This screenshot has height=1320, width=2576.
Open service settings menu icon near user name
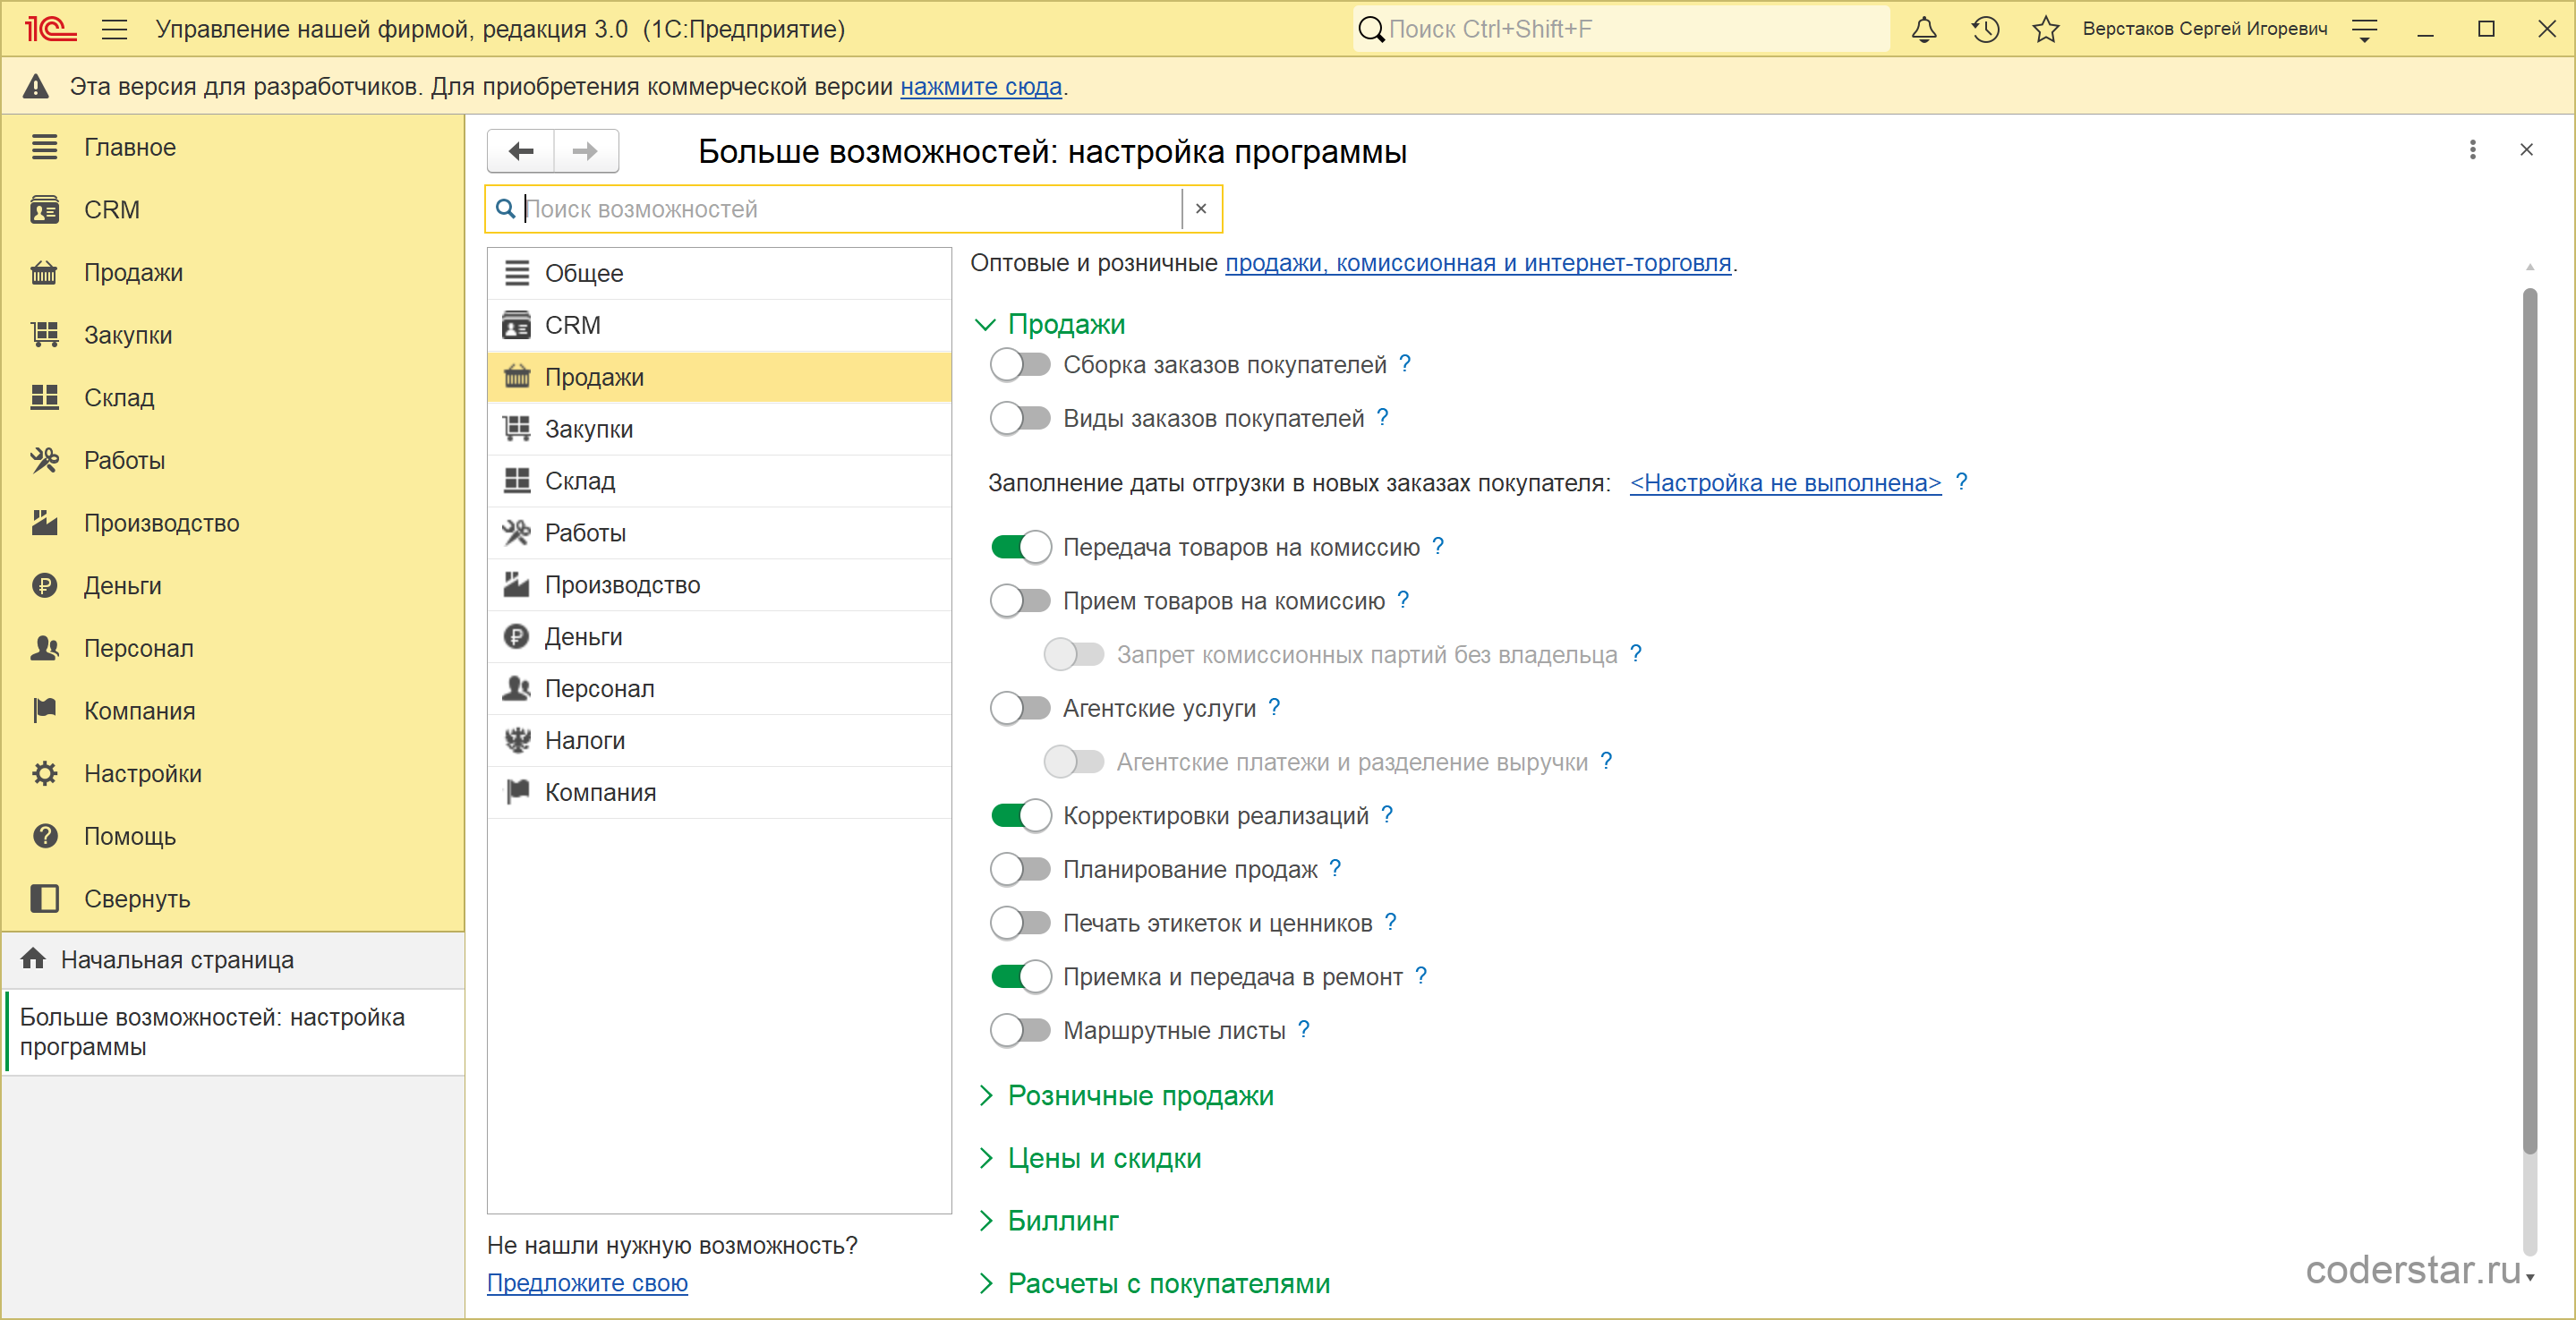[2365, 30]
